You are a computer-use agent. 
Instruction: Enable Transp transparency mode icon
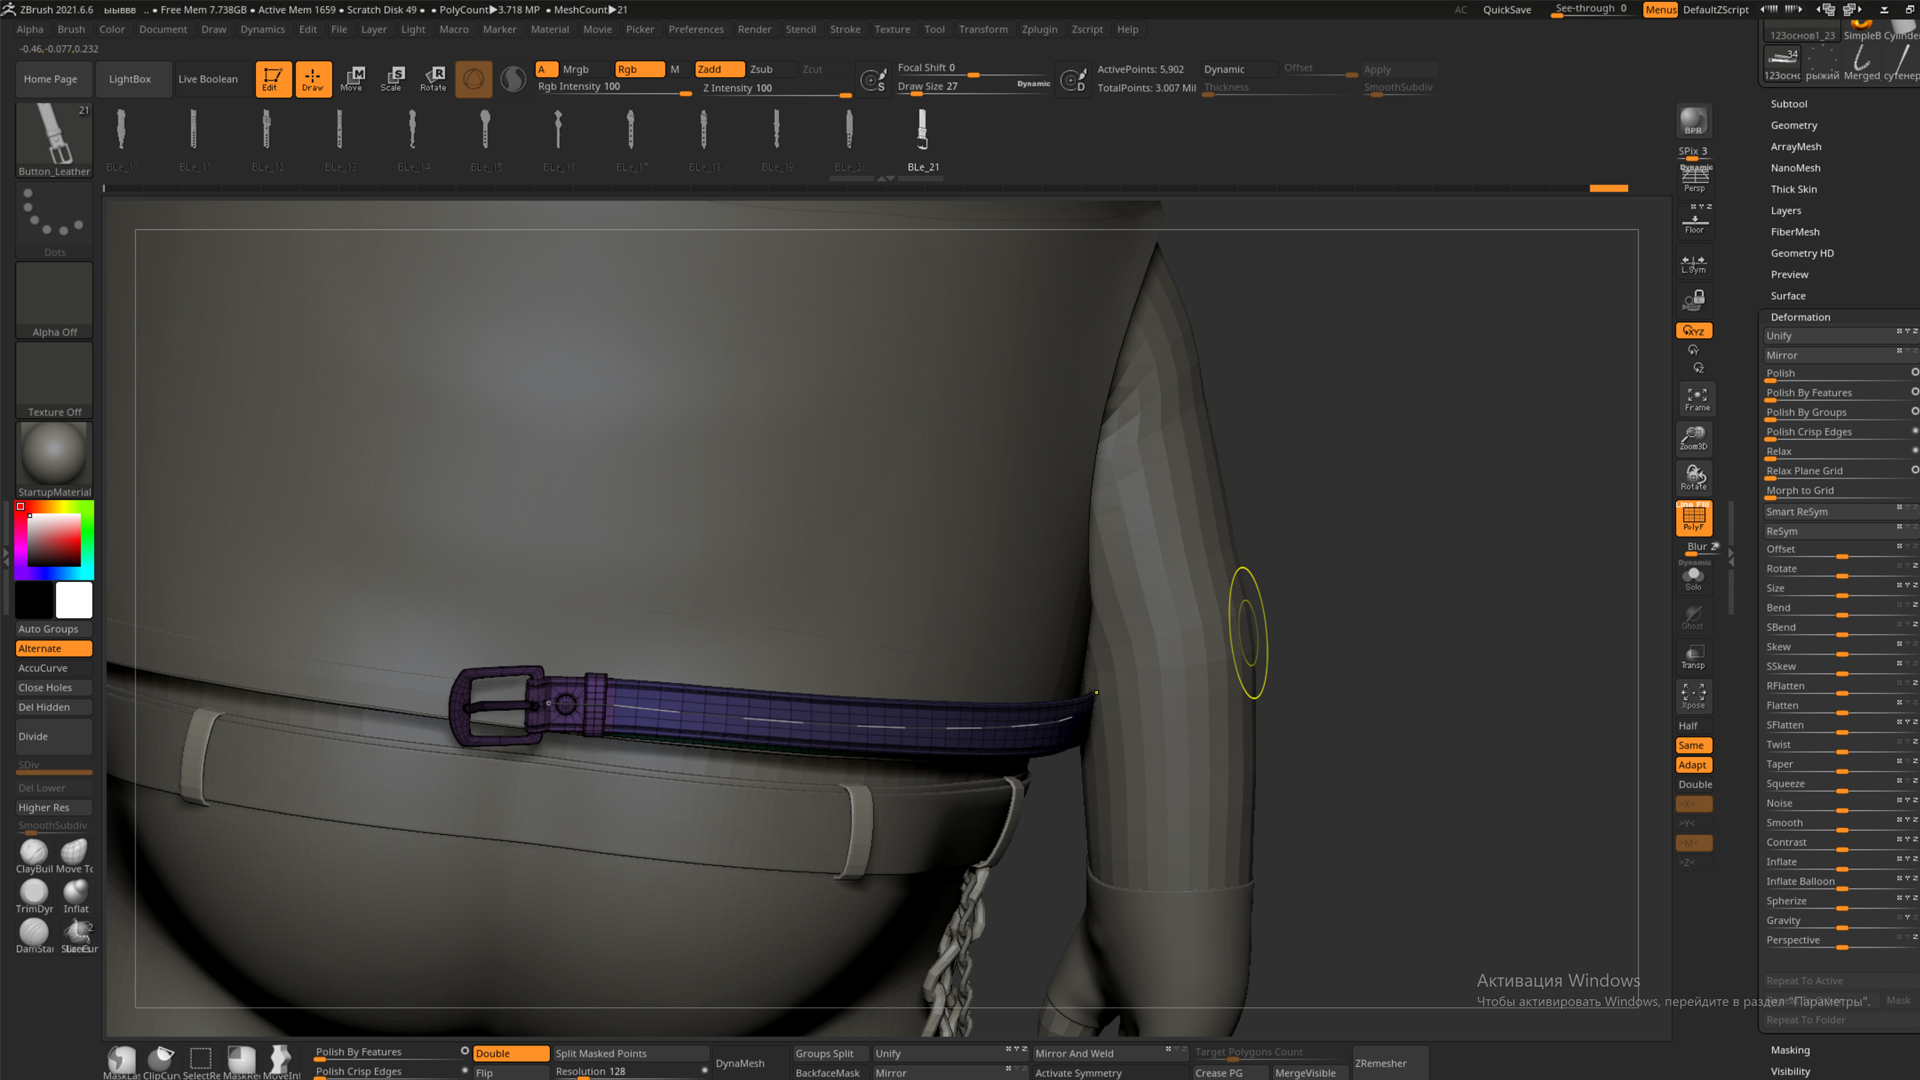coord(1693,656)
